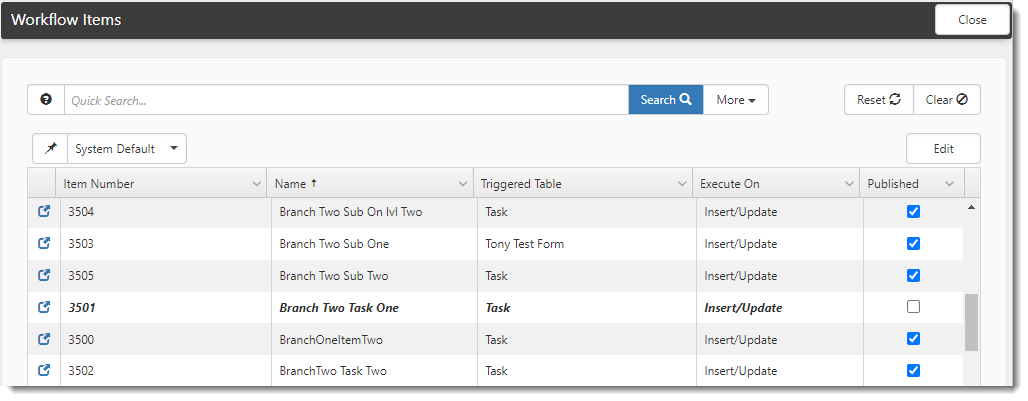The image size is (1028, 401).
Task: Click the open icon beside item 3500
Action: pyautogui.click(x=44, y=339)
